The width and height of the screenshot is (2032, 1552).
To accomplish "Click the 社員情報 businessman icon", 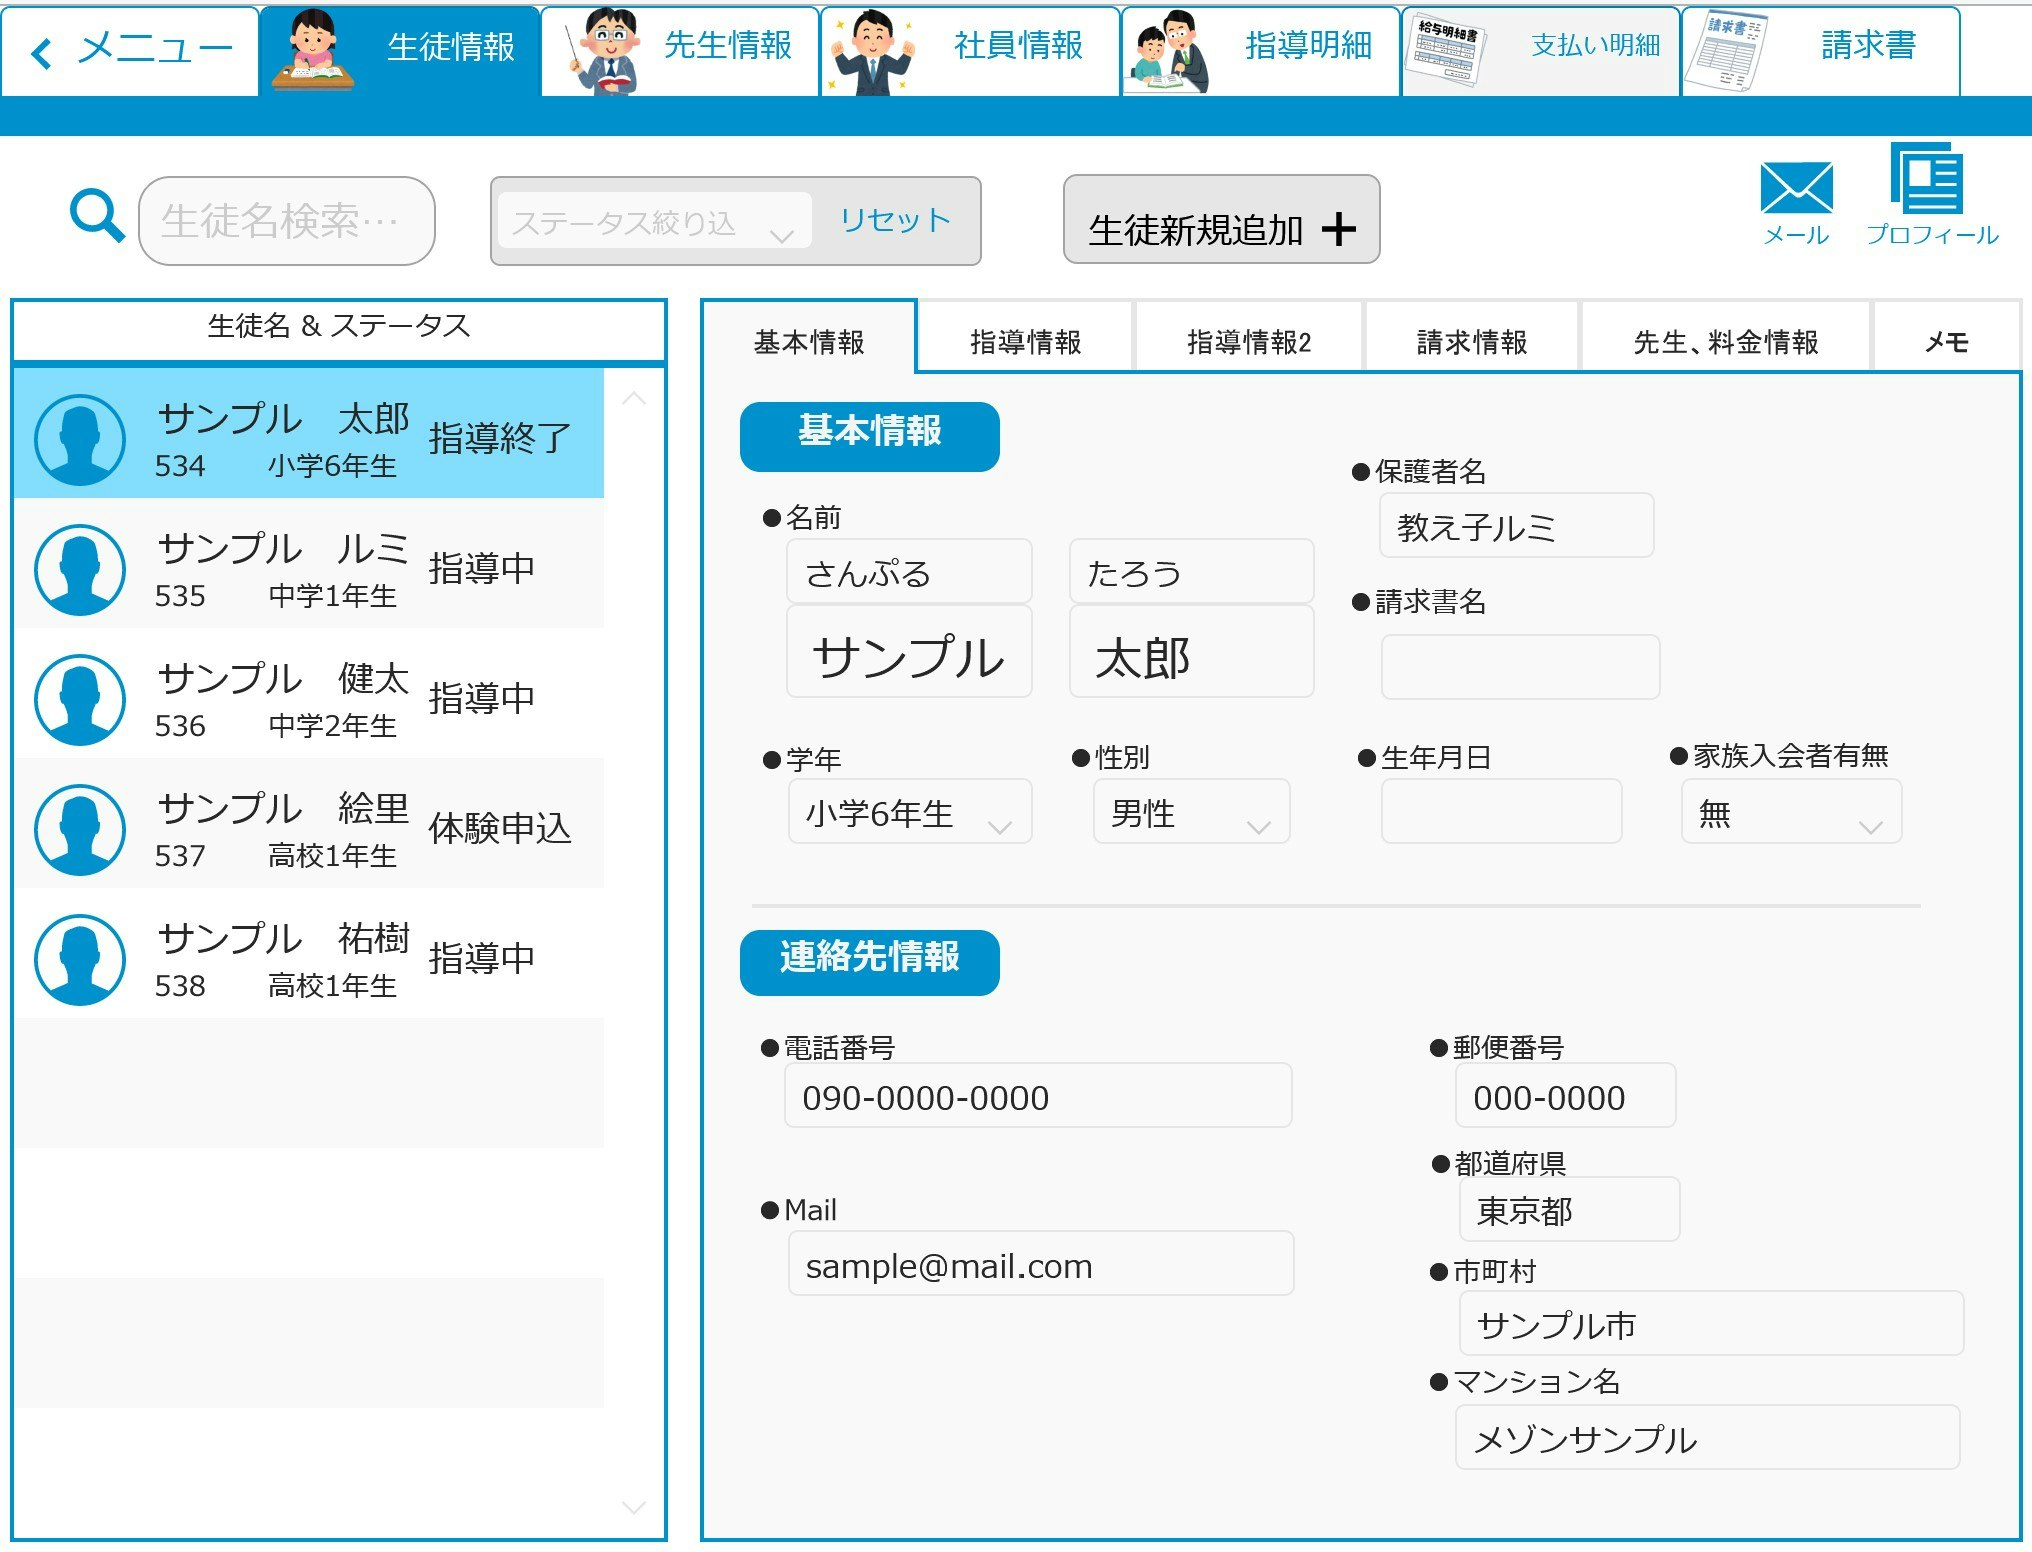I will 873,52.
